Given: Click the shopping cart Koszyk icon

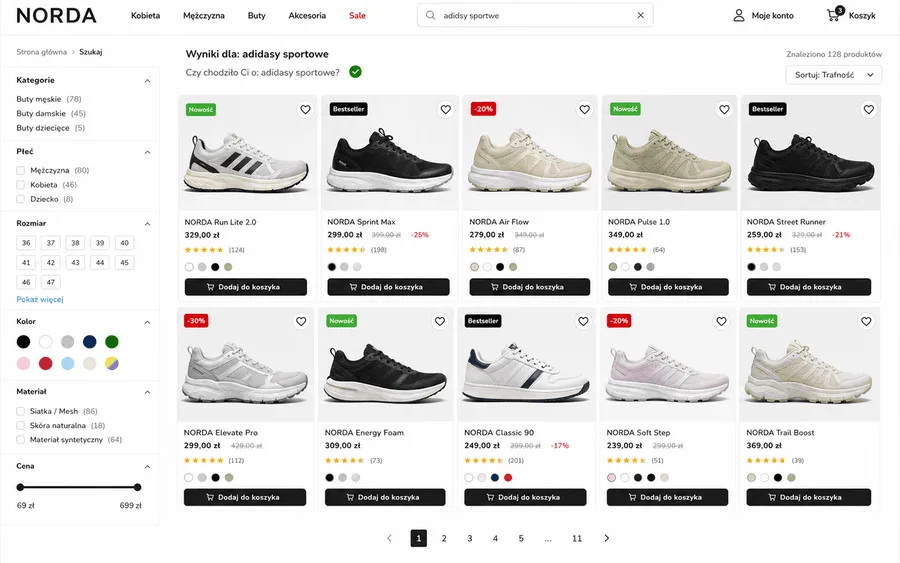Looking at the screenshot, I should 833,15.
